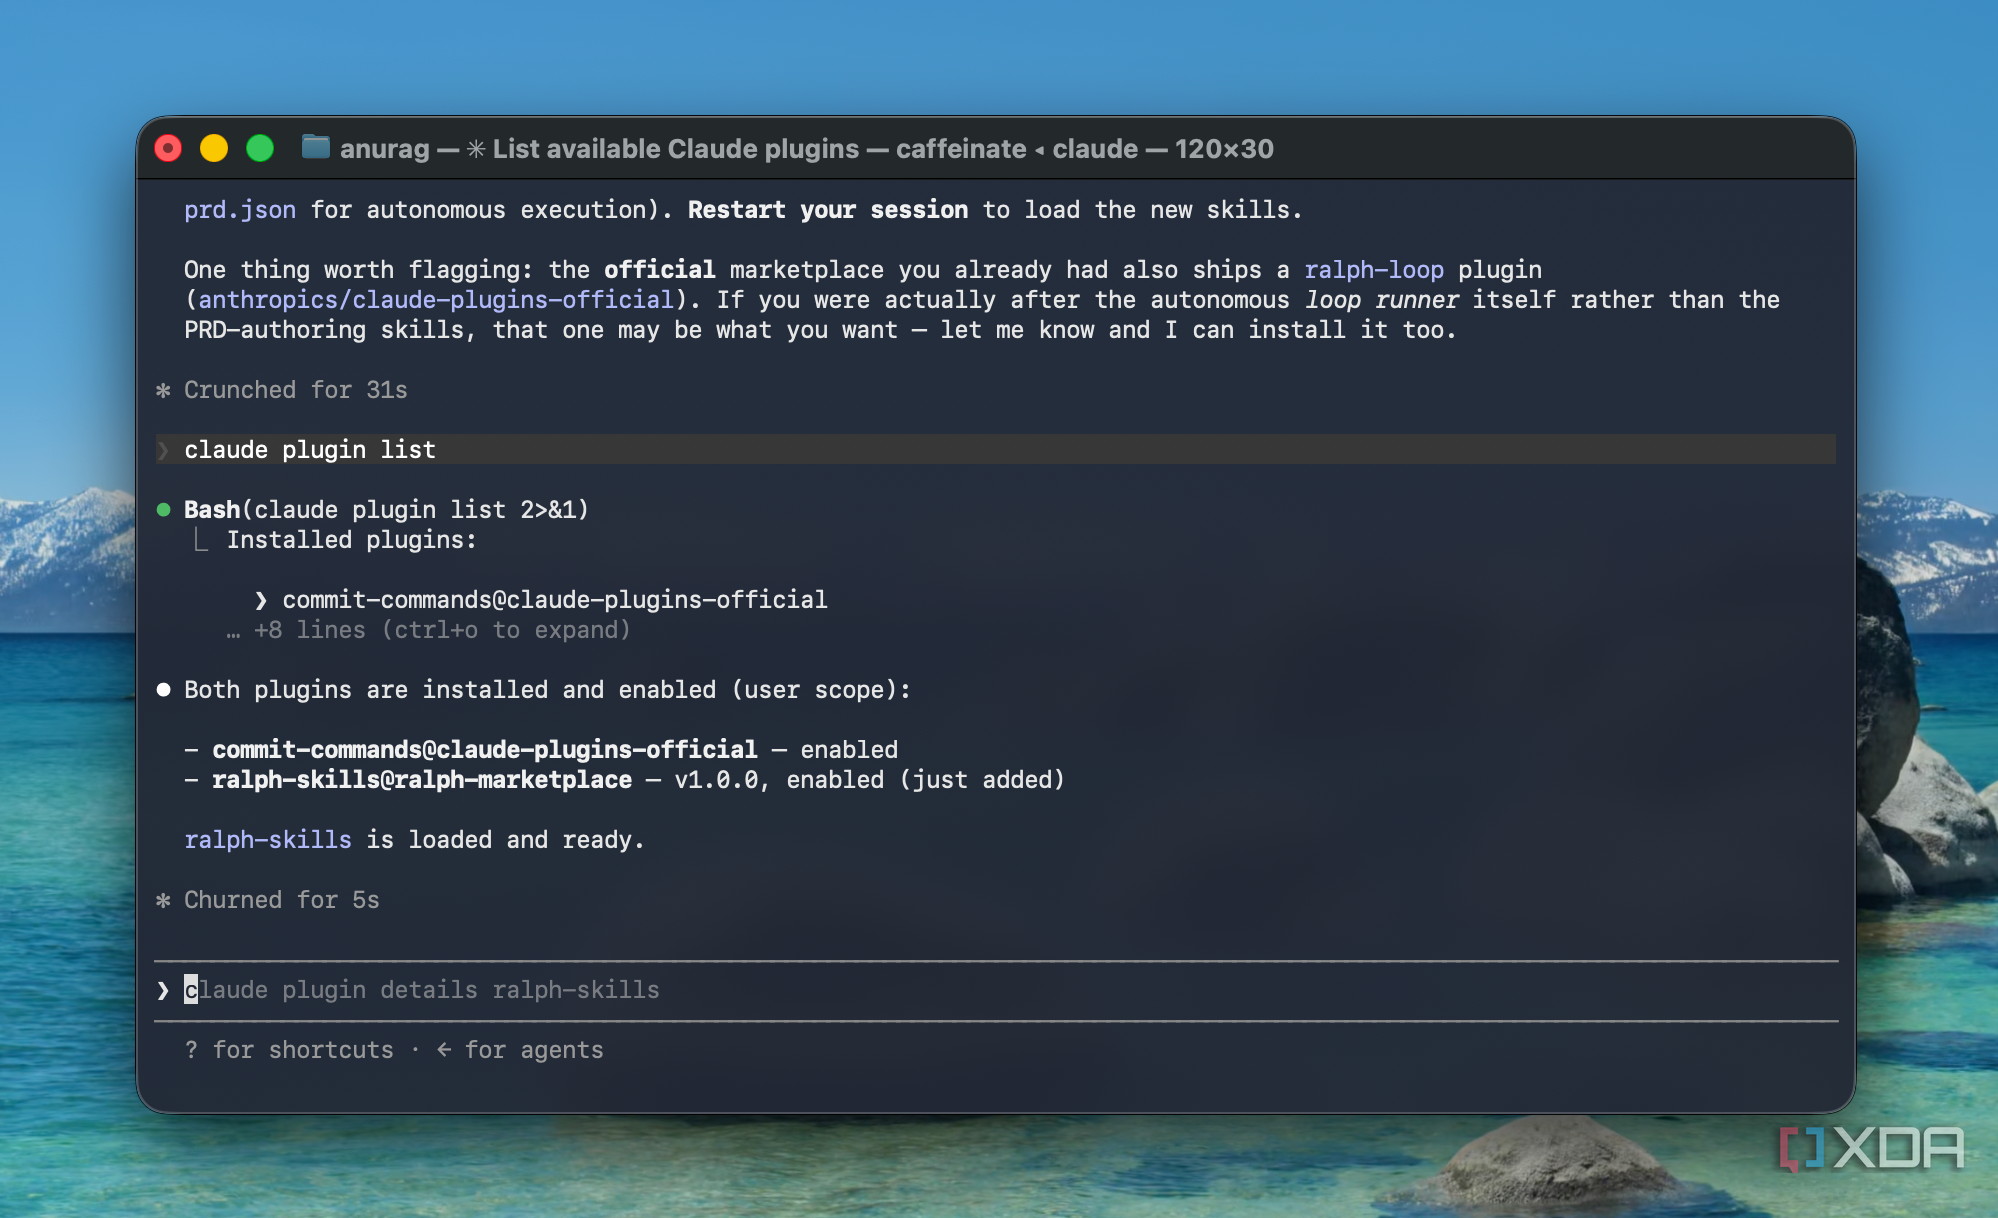The width and height of the screenshot is (1998, 1218).
Task: Expand the '+8 lines (ctrl+o to expand)' output
Action: click(x=428, y=630)
